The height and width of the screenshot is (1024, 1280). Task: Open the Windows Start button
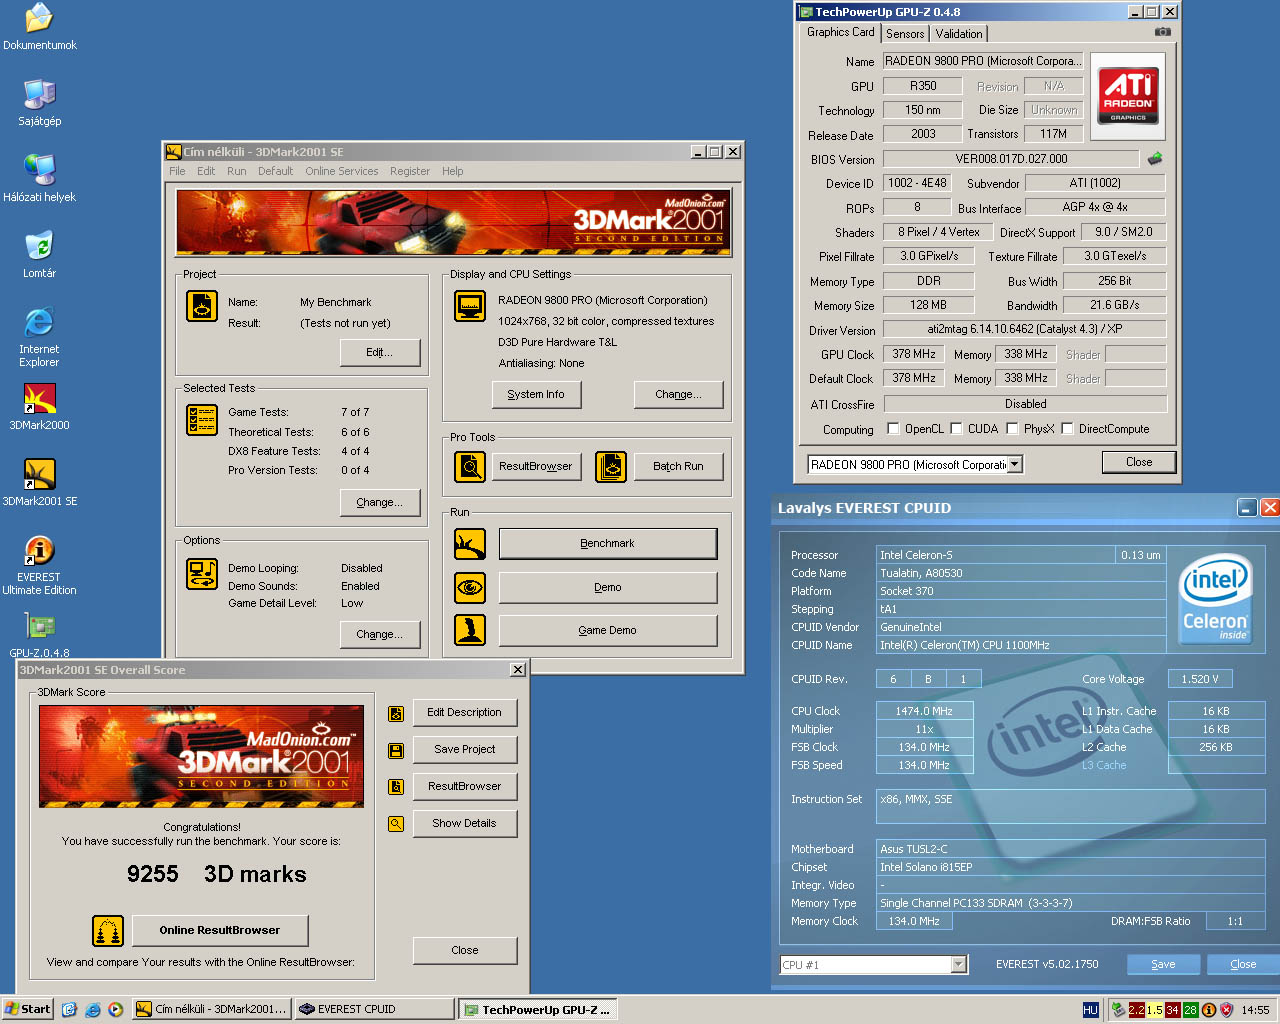point(28,1009)
